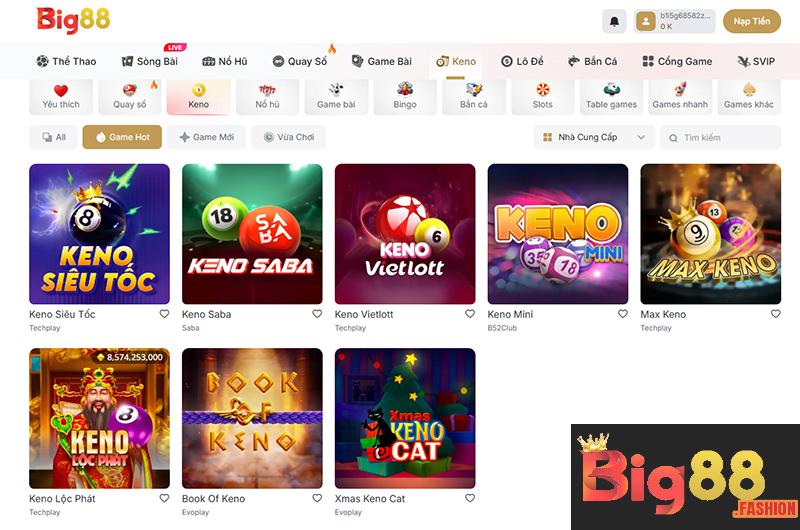800x530 pixels.
Task: Open the Keno Mini game thumbnail
Action: pyautogui.click(x=557, y=234)
